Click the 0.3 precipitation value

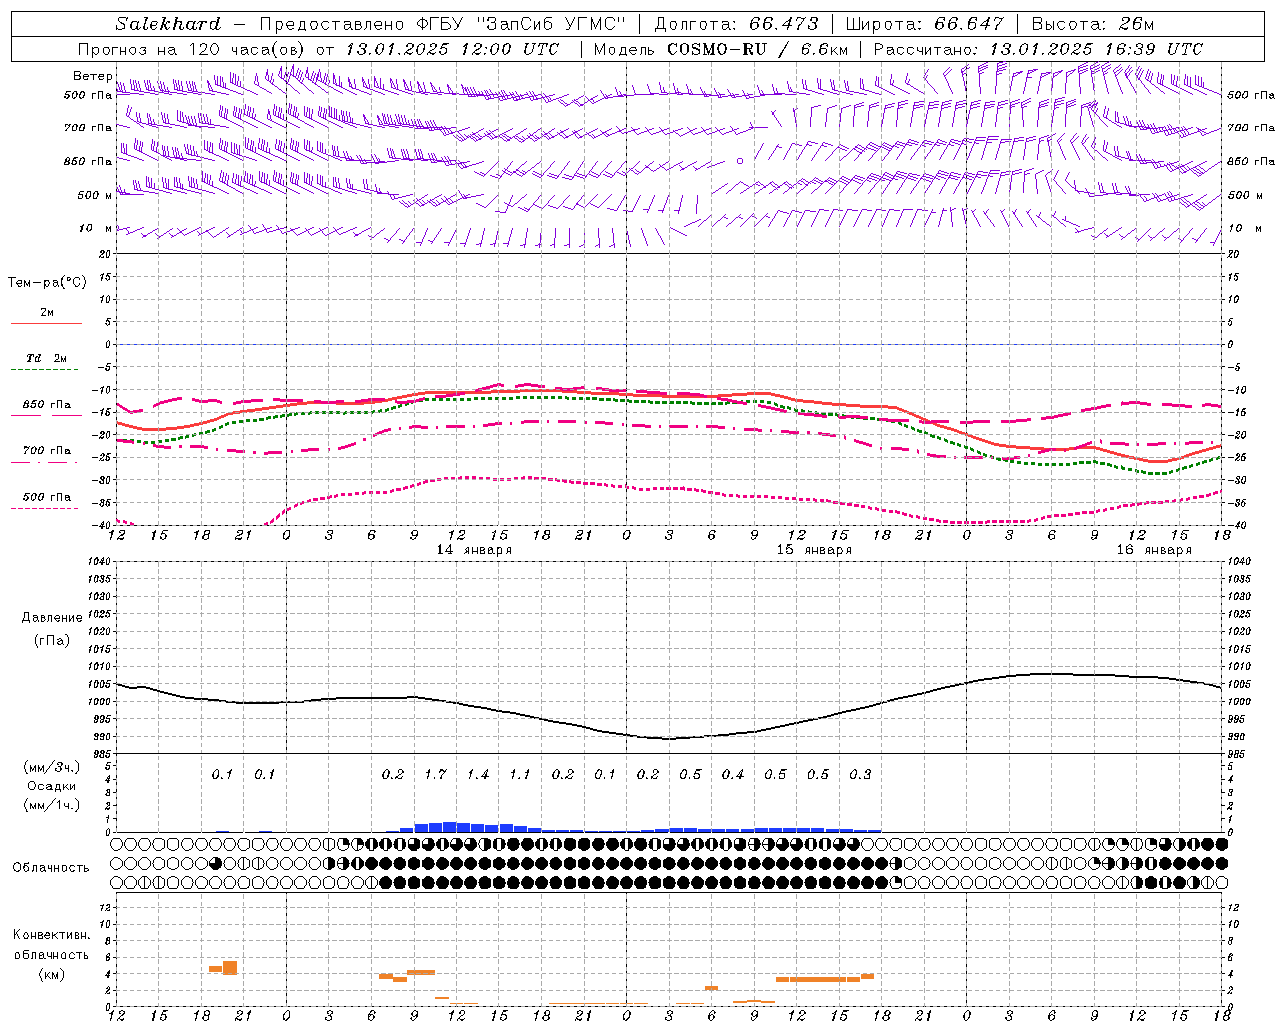[860, 774]
